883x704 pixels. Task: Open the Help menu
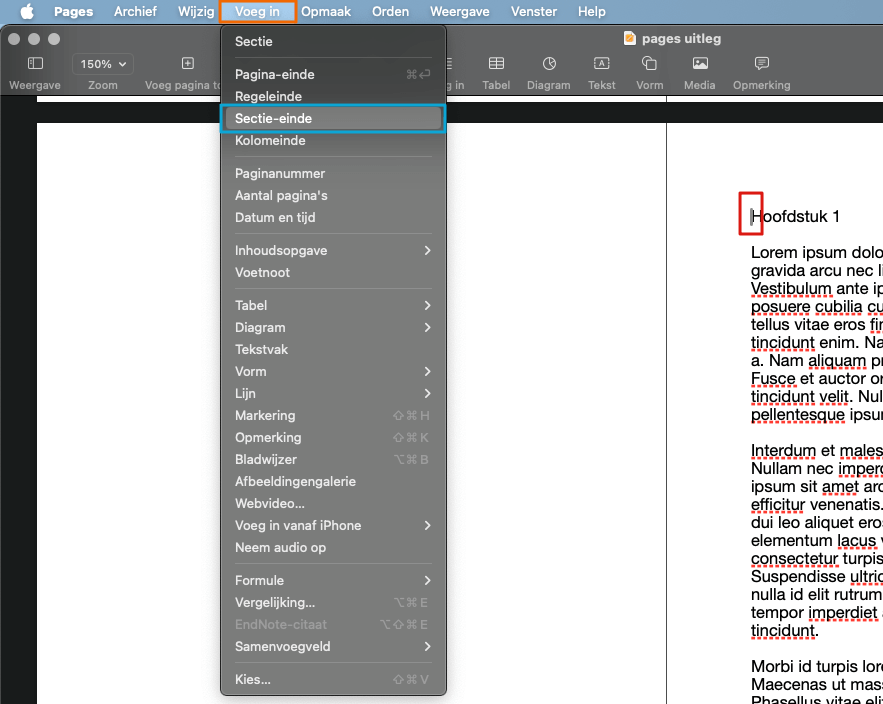pos(591,11)
